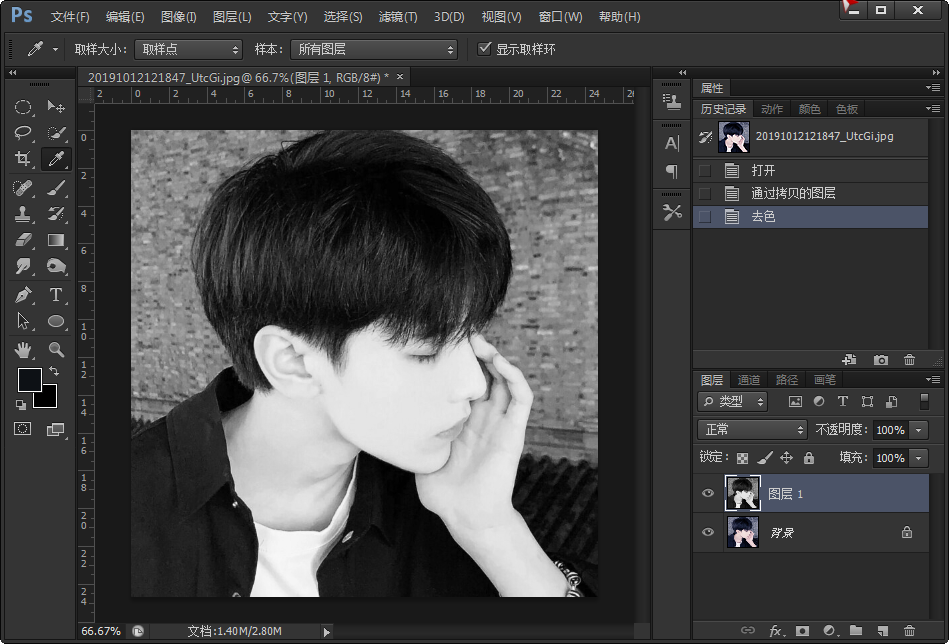Delete layer using the layers trash icon
Screen dimensions: 949x644
point(909,631)
